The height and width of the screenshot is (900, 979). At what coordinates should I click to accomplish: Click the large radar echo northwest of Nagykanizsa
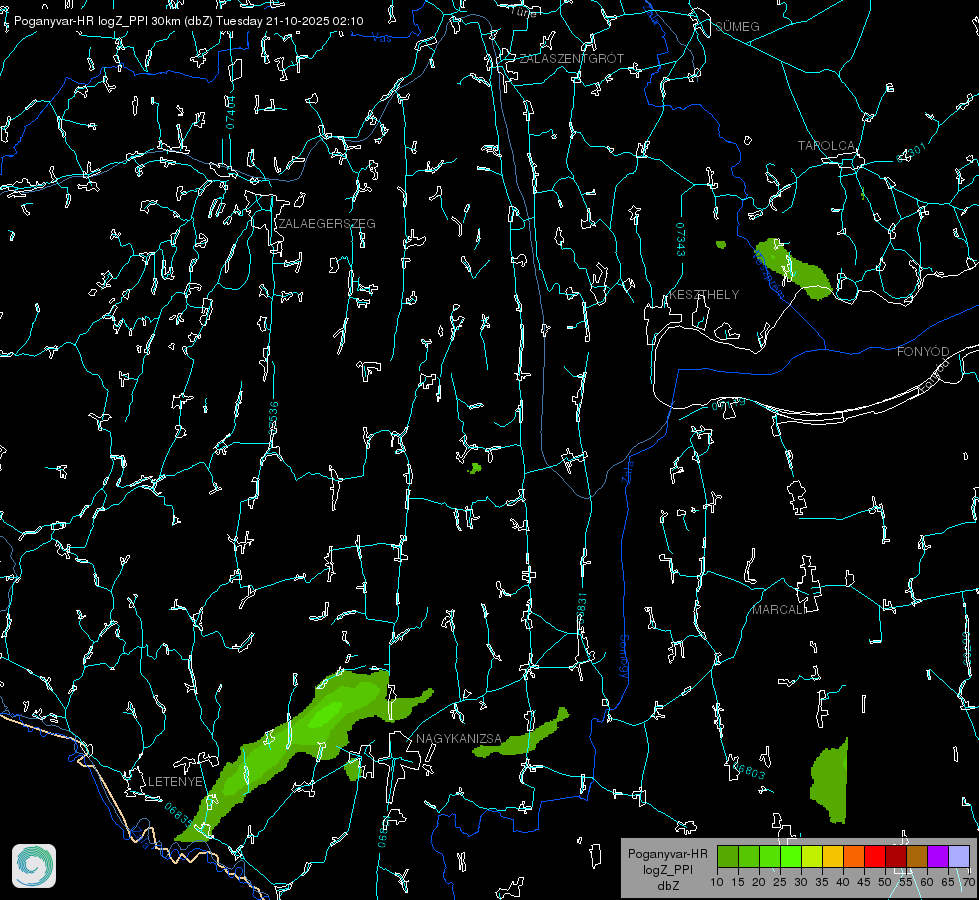pyautogui.click(x=298, y=742)
